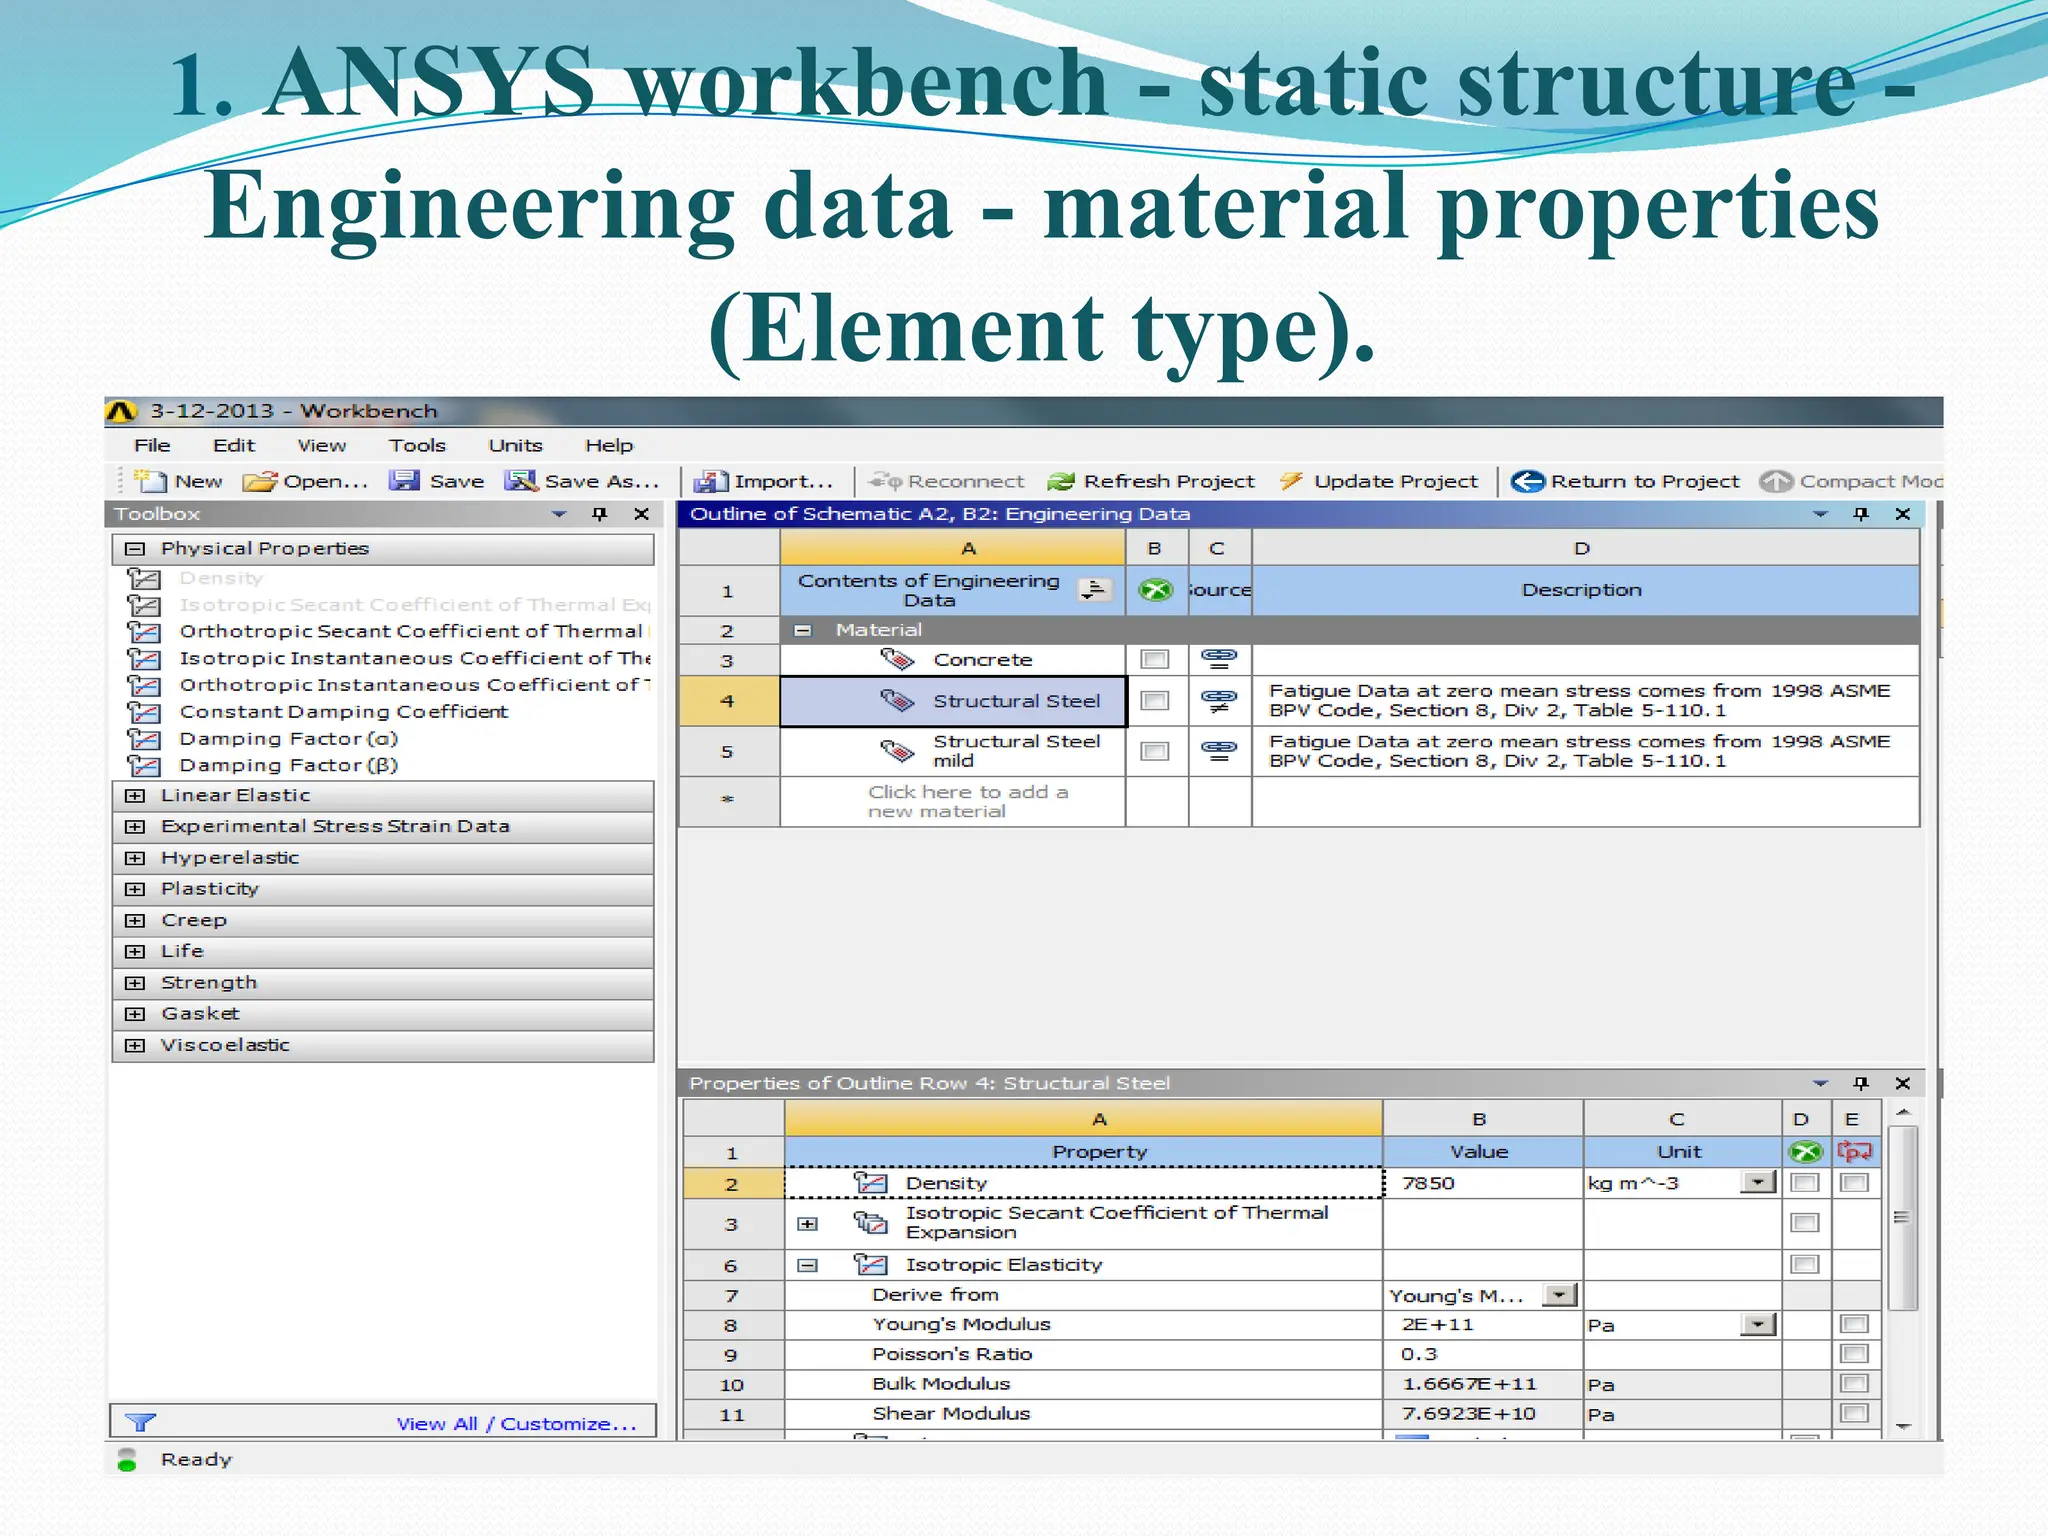Toggle Poisson's Ratio parameter checkbox
The image size is (2048, 1536).
pos(1854,1354)
